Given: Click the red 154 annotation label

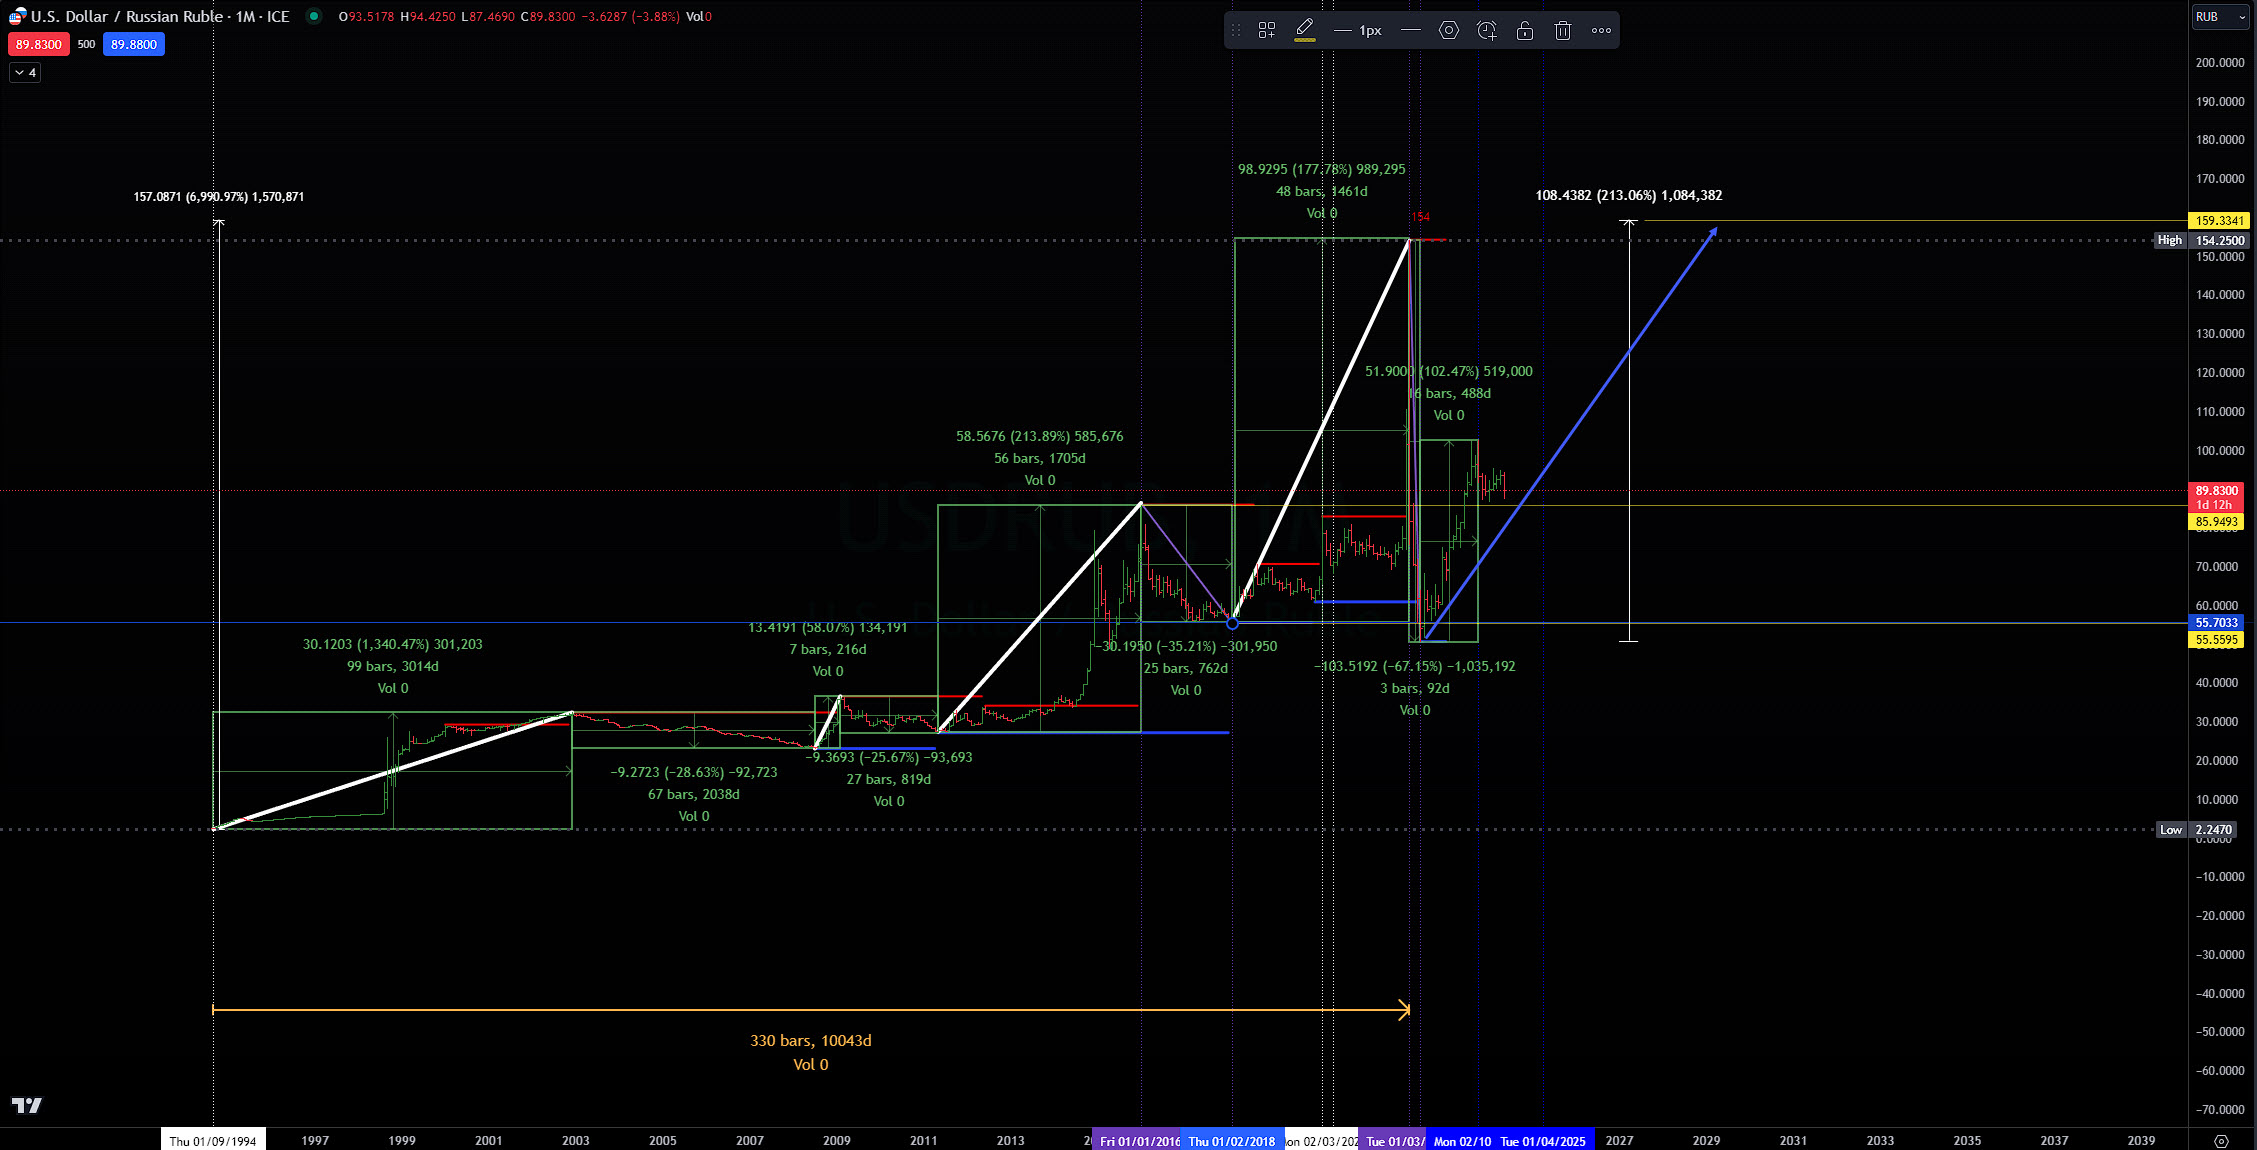Looking at the screenshot, I should click(1420, 216).
